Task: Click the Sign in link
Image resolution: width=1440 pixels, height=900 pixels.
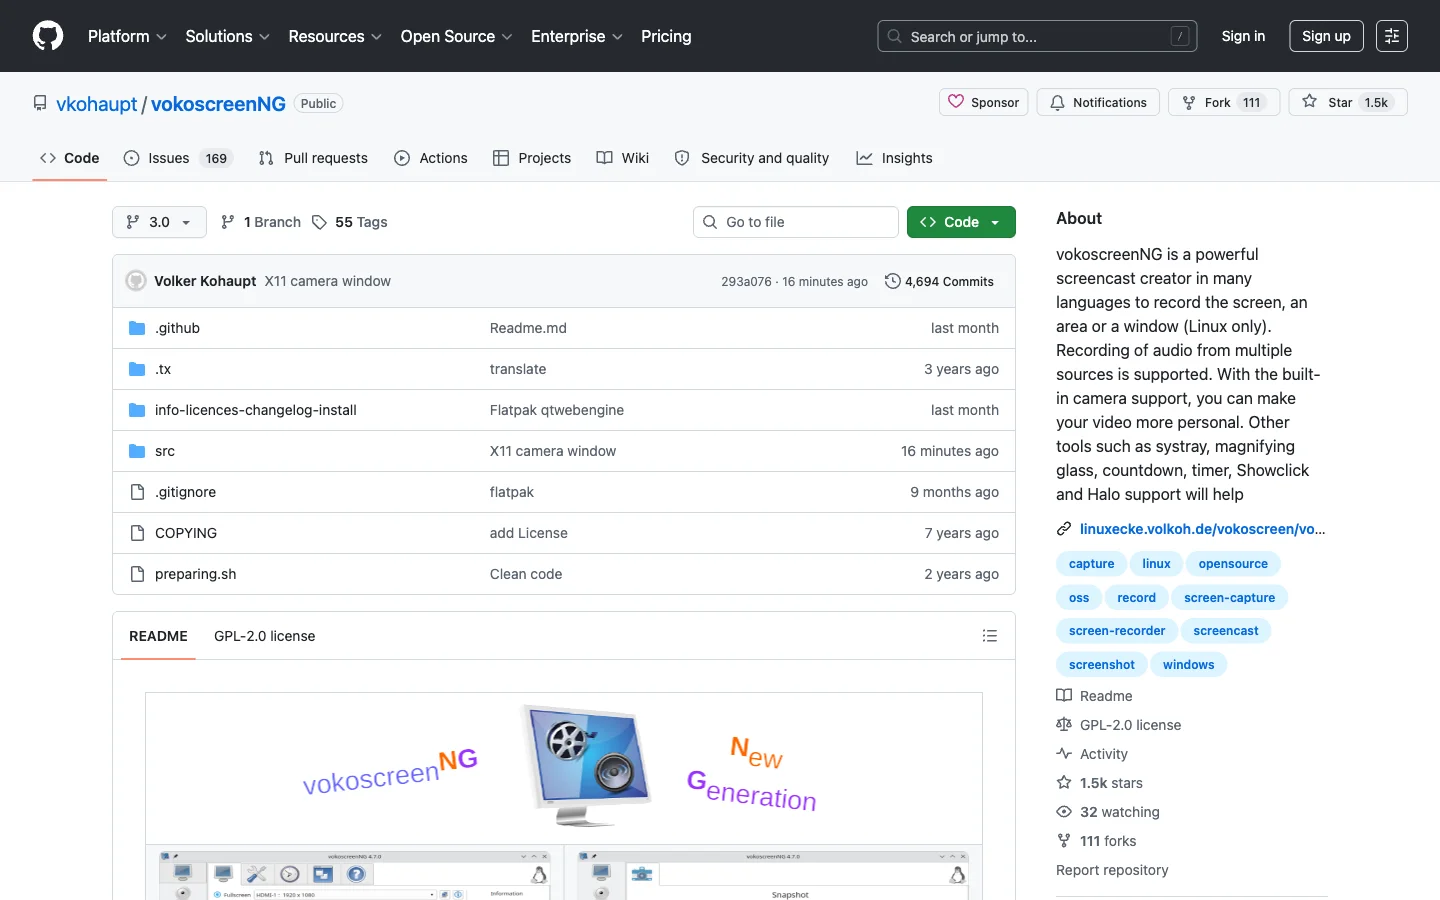Action: pyautogui.click(x=1243, y=36)
